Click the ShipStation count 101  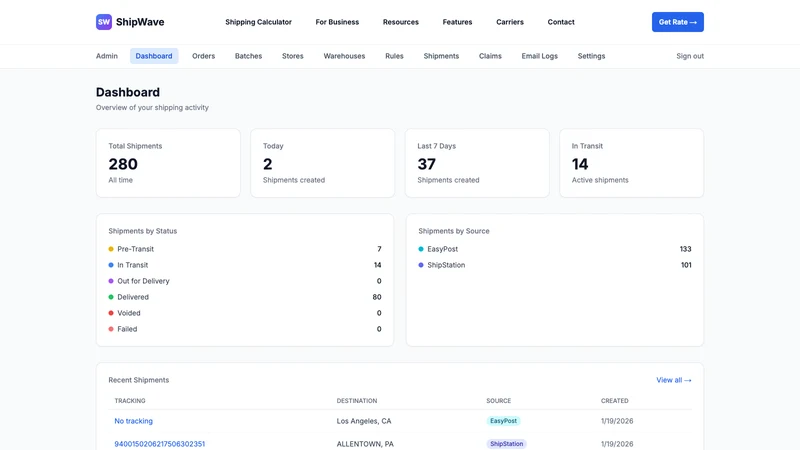coord(686,265)
